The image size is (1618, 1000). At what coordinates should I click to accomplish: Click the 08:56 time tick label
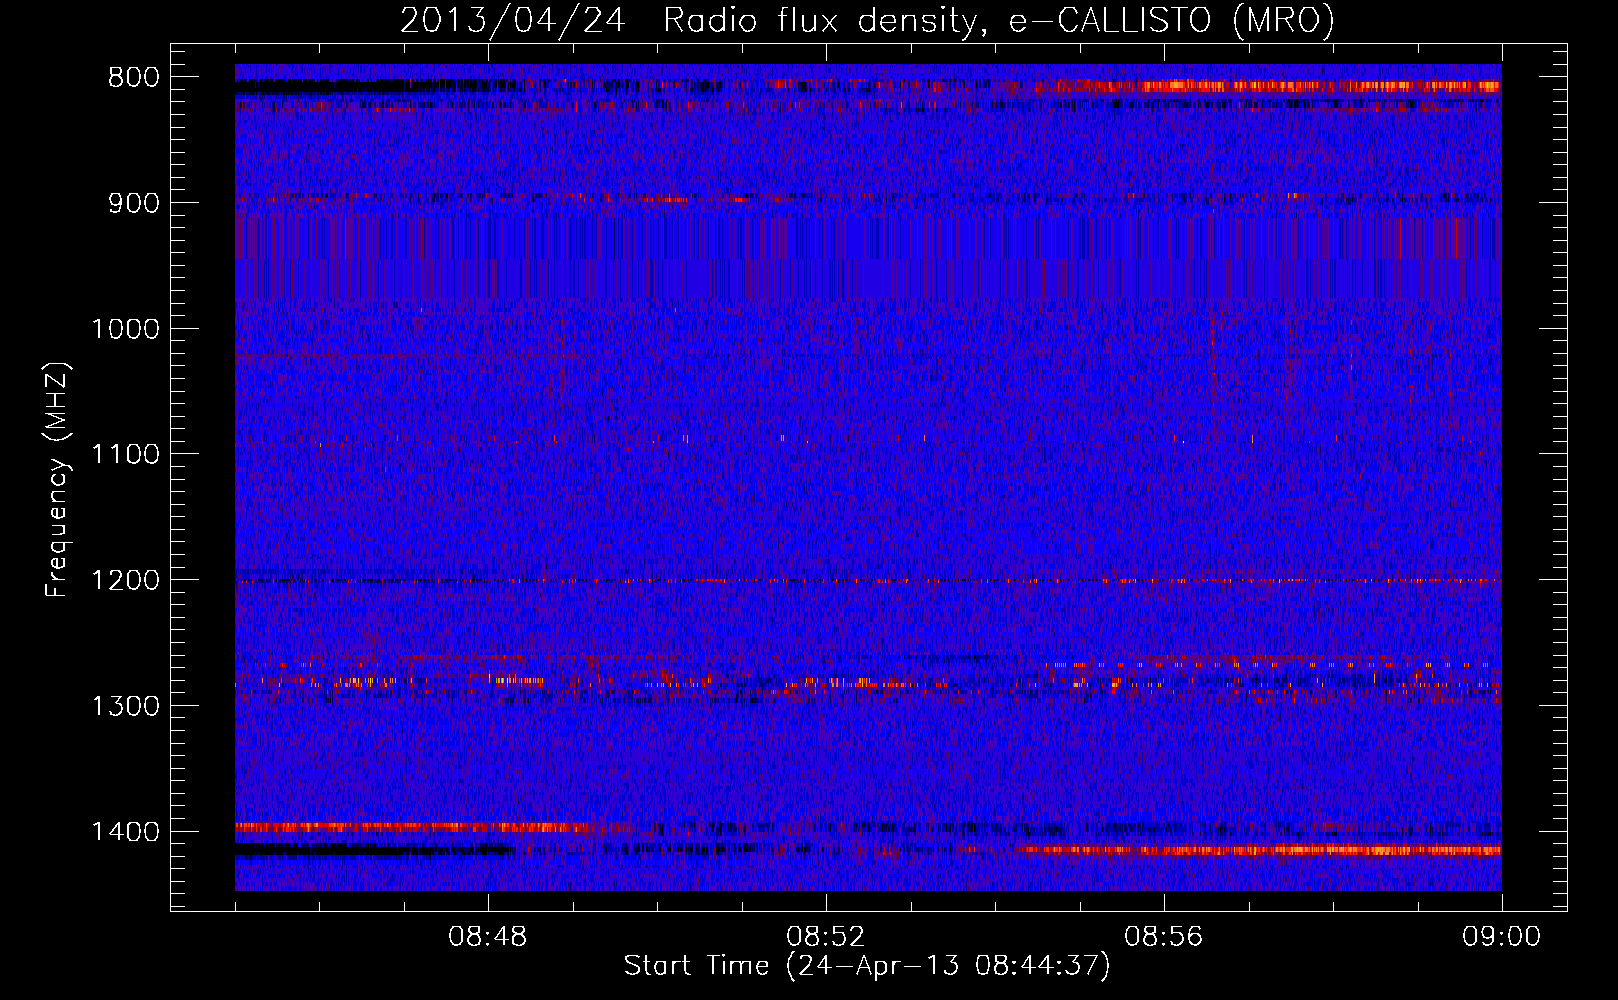(1164, 937)
